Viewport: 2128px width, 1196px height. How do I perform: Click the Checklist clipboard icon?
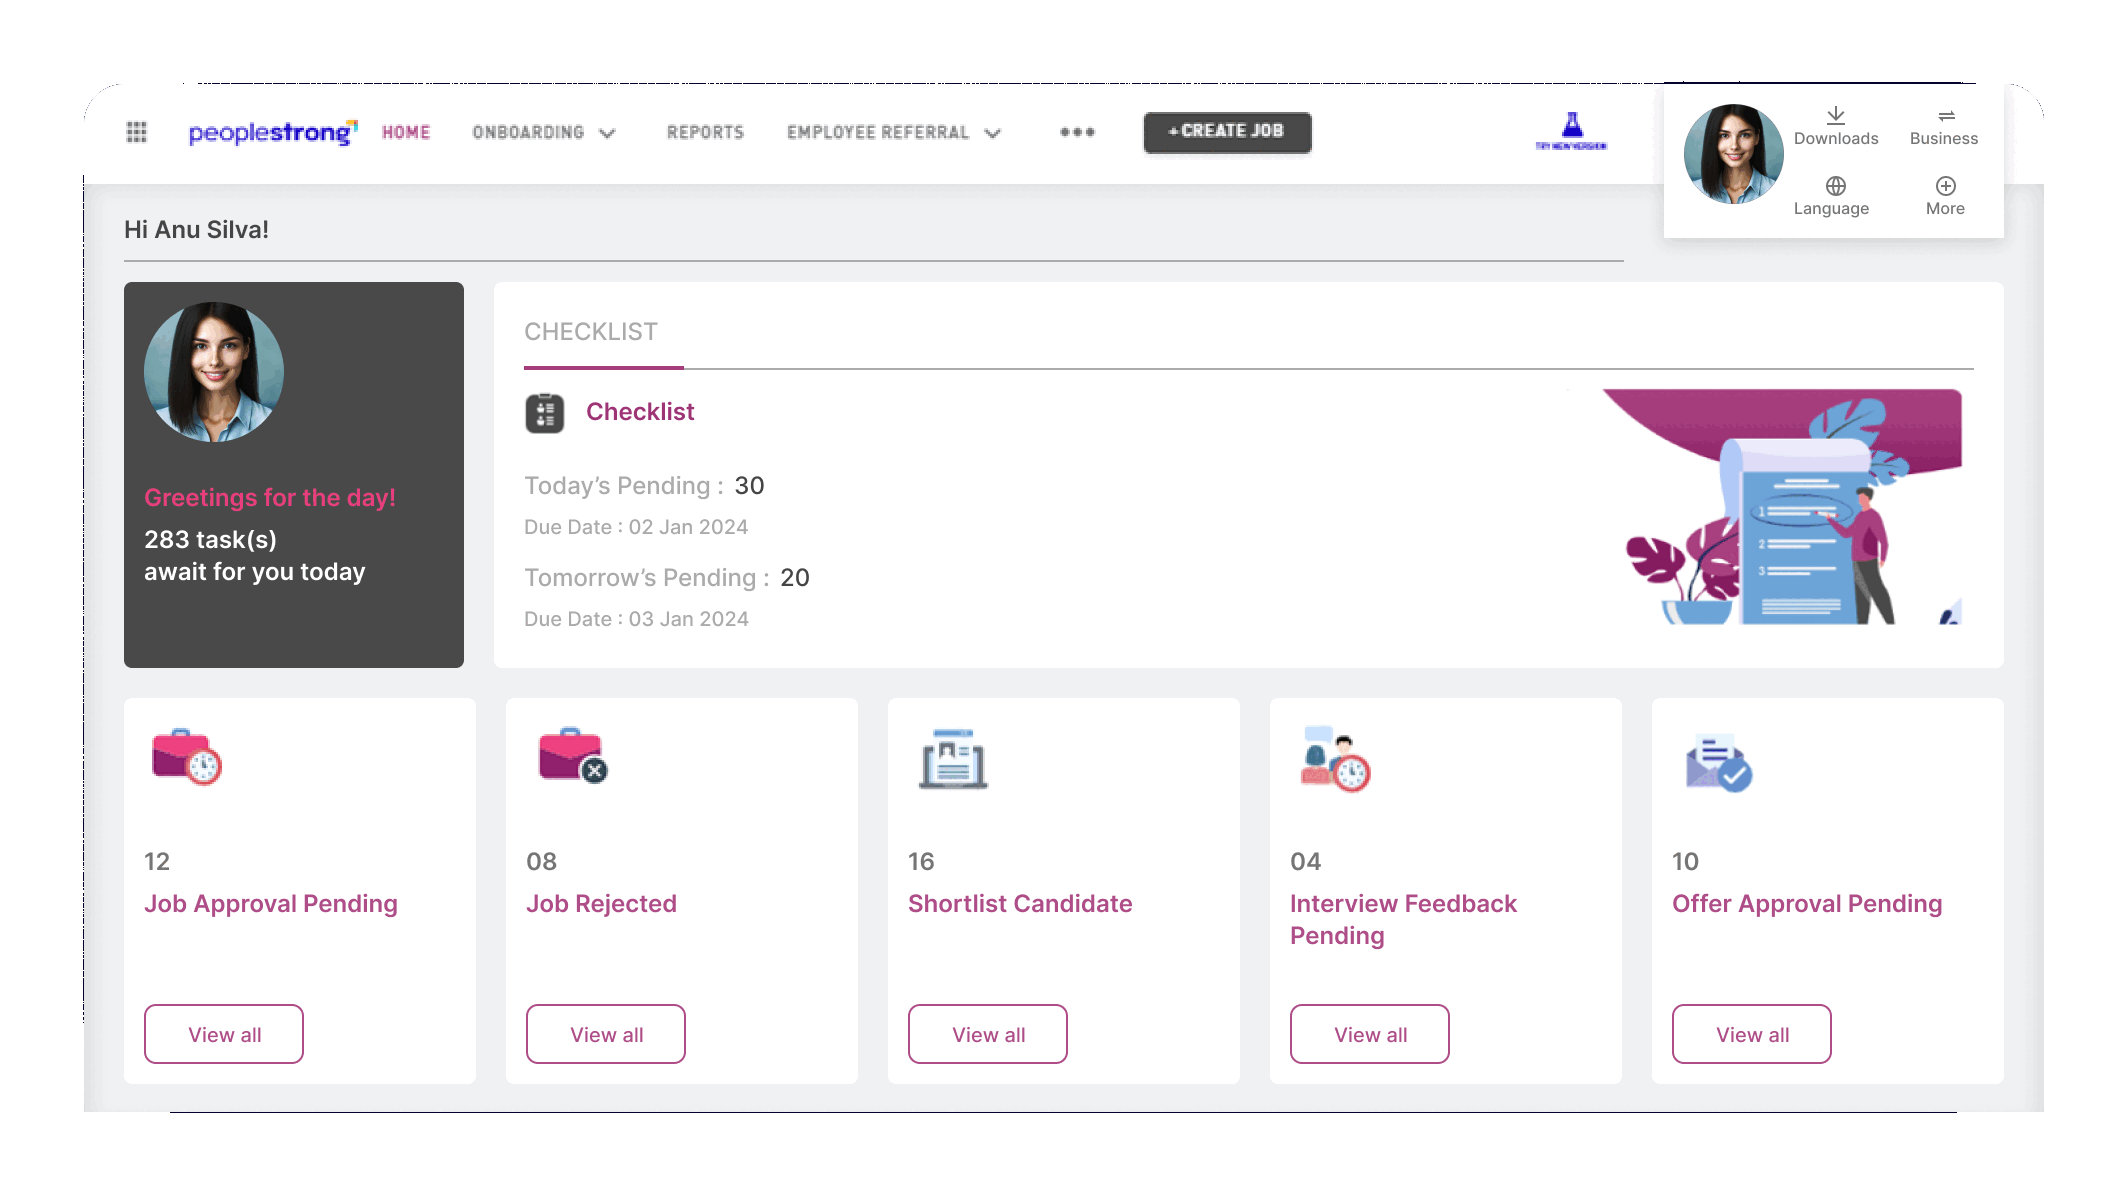[x=545, y=413]
